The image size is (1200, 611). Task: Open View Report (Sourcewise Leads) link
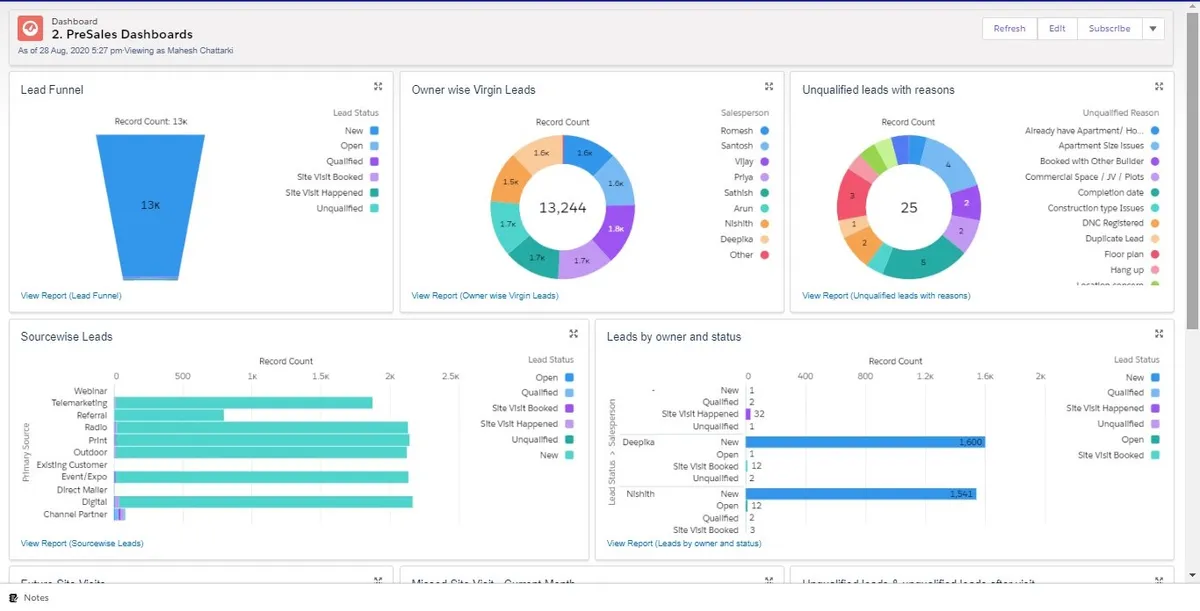coord(82,543)
